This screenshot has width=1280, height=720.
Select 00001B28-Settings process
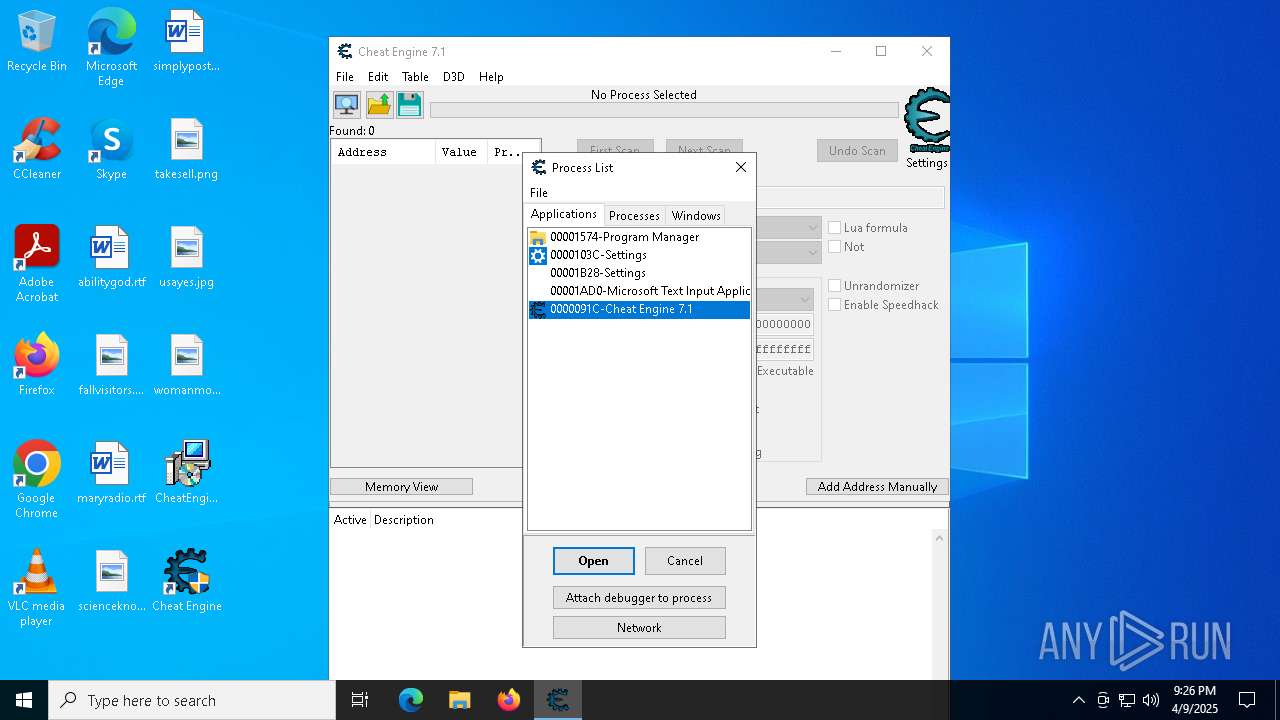click(x=639, y=273)
